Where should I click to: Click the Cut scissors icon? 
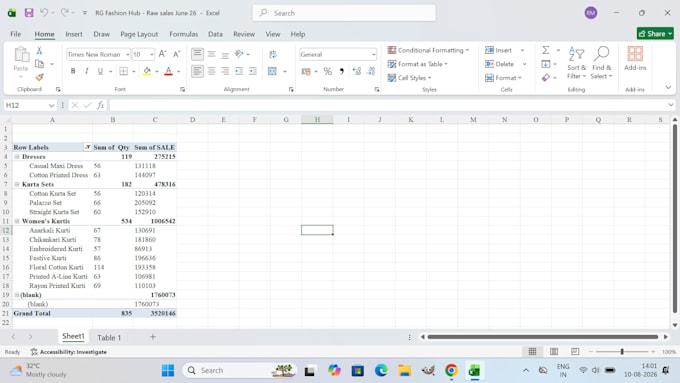point(39,50)
